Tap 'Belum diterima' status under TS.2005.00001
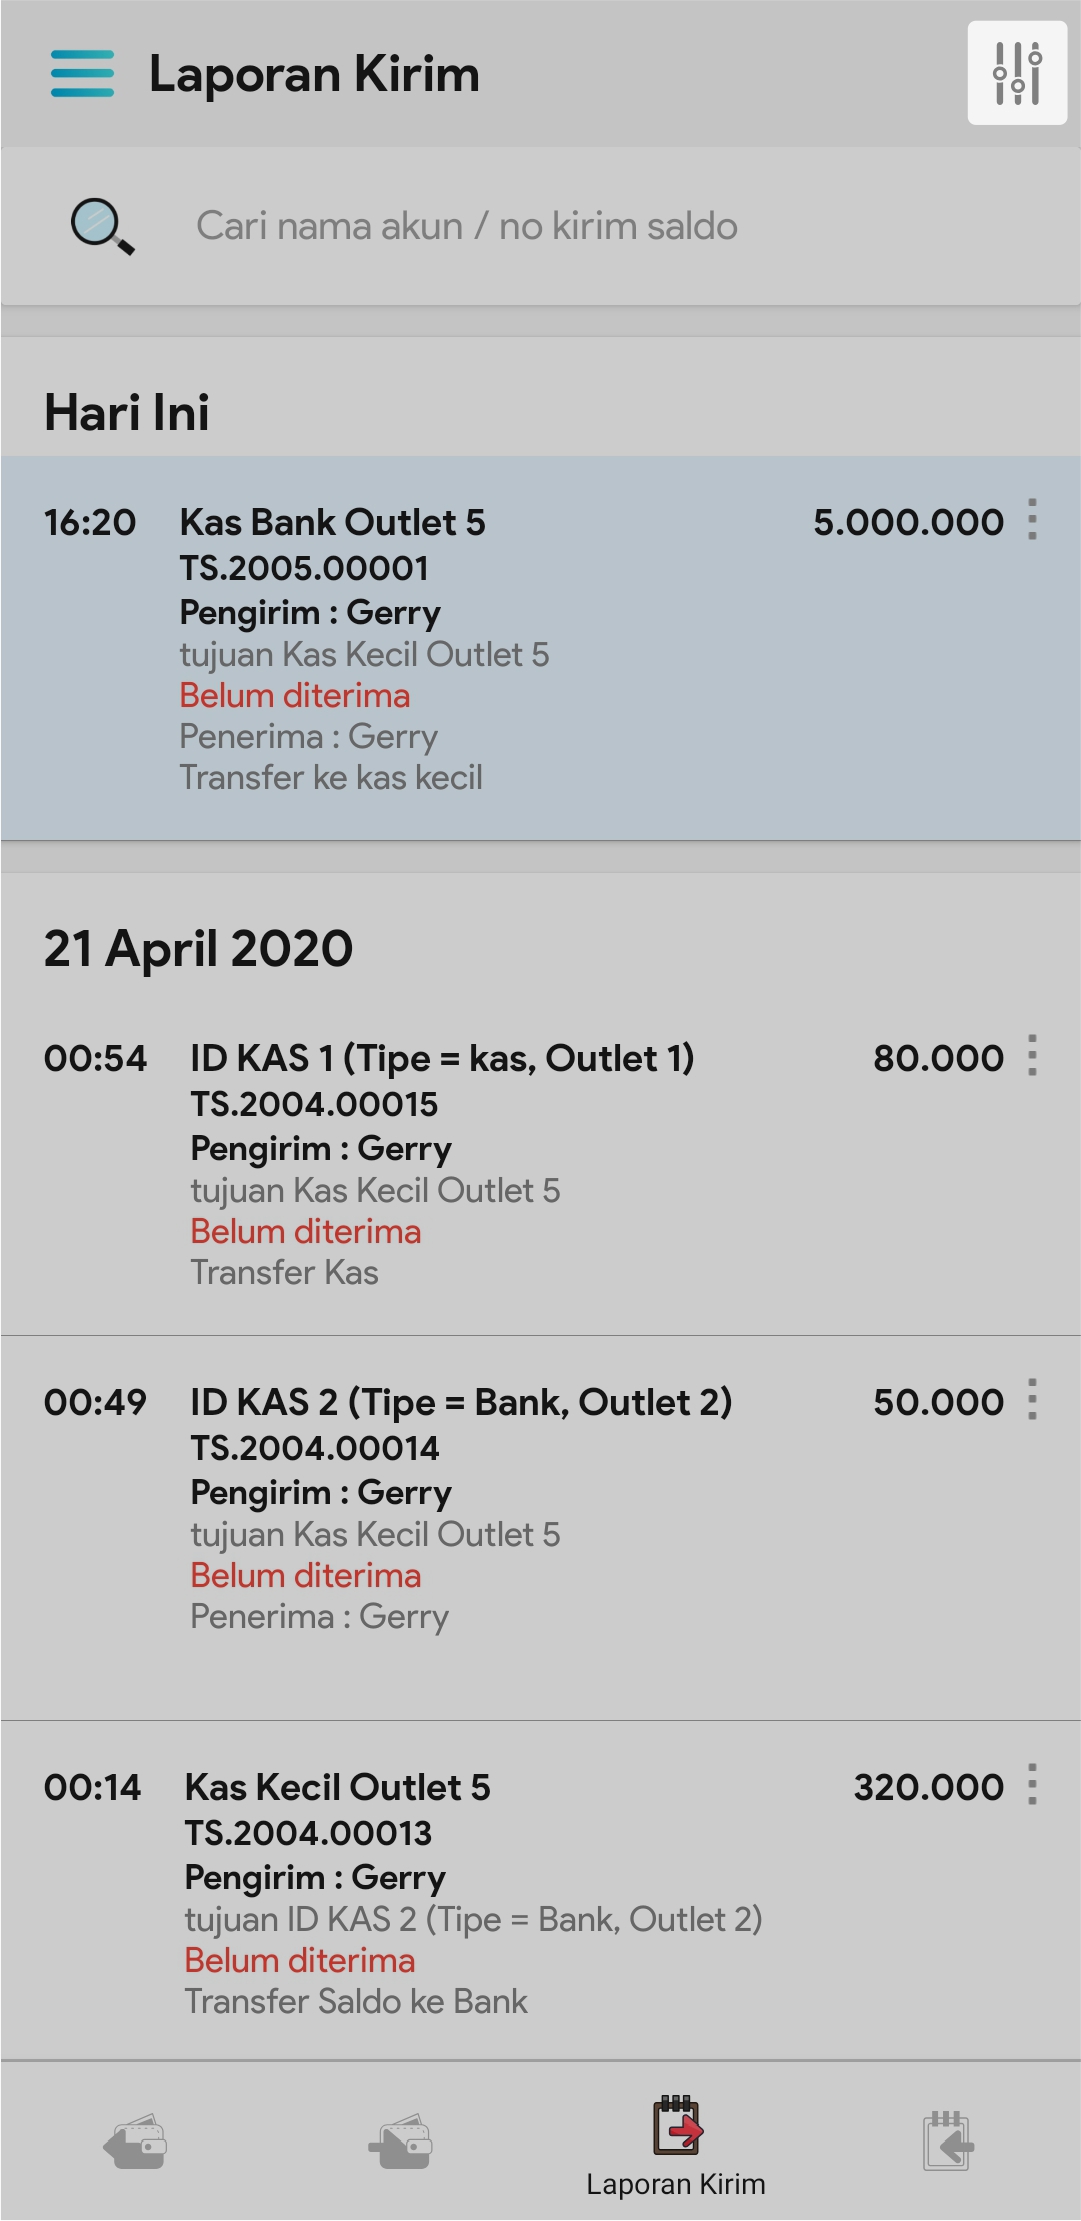The height and width of the screenshot is (2221, 1081). pos(295,696)
